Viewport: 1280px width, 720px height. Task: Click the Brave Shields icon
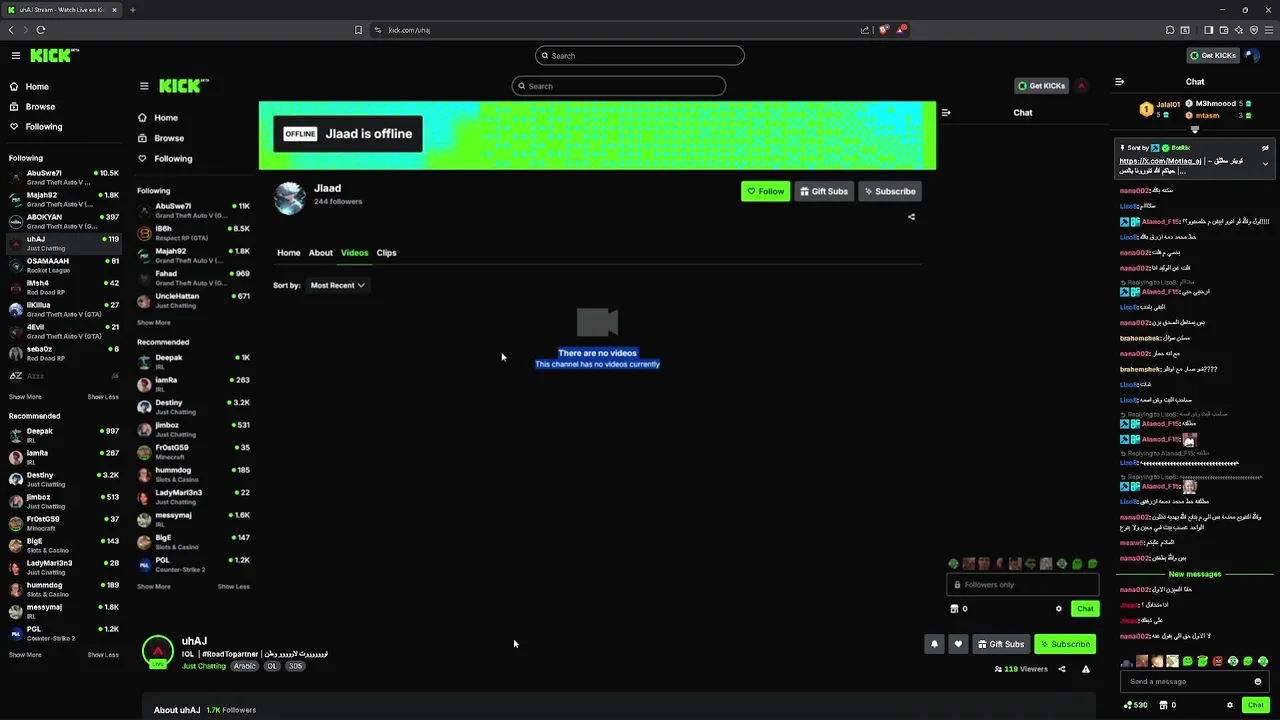click(883, 30)
